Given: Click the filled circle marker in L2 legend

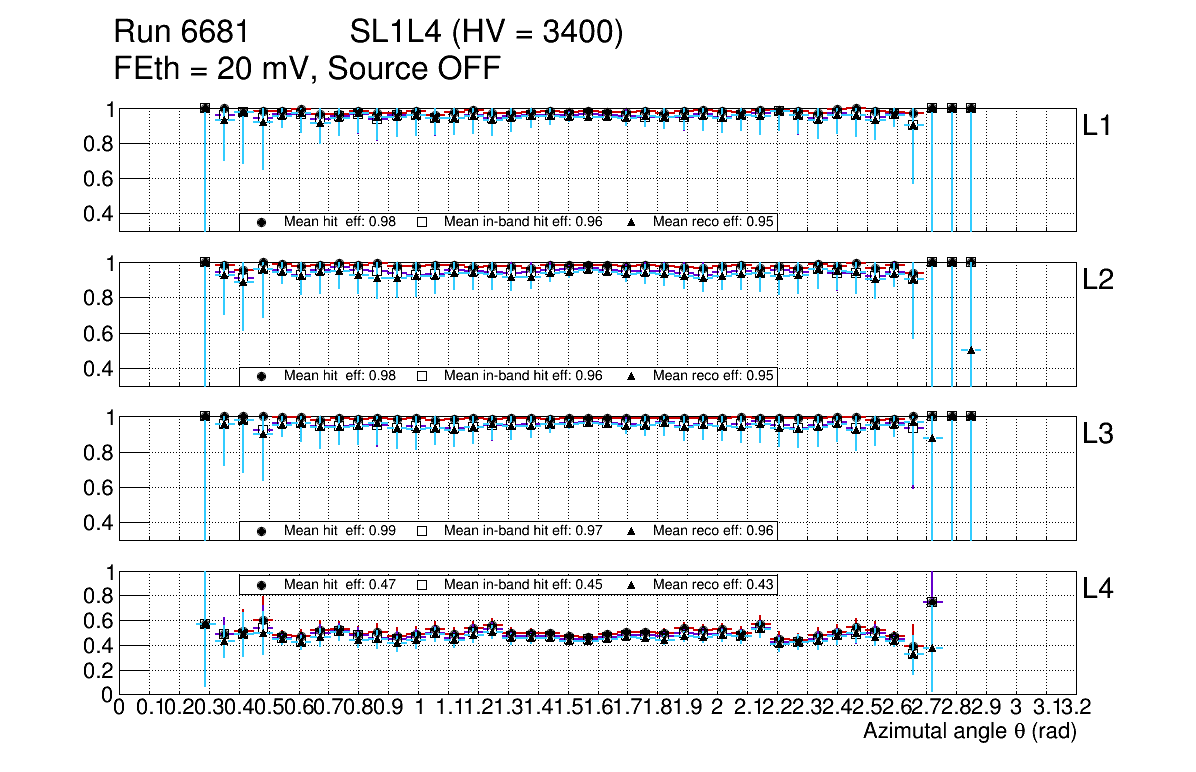Looking at the screenshot, I should [x=262, y=377].
